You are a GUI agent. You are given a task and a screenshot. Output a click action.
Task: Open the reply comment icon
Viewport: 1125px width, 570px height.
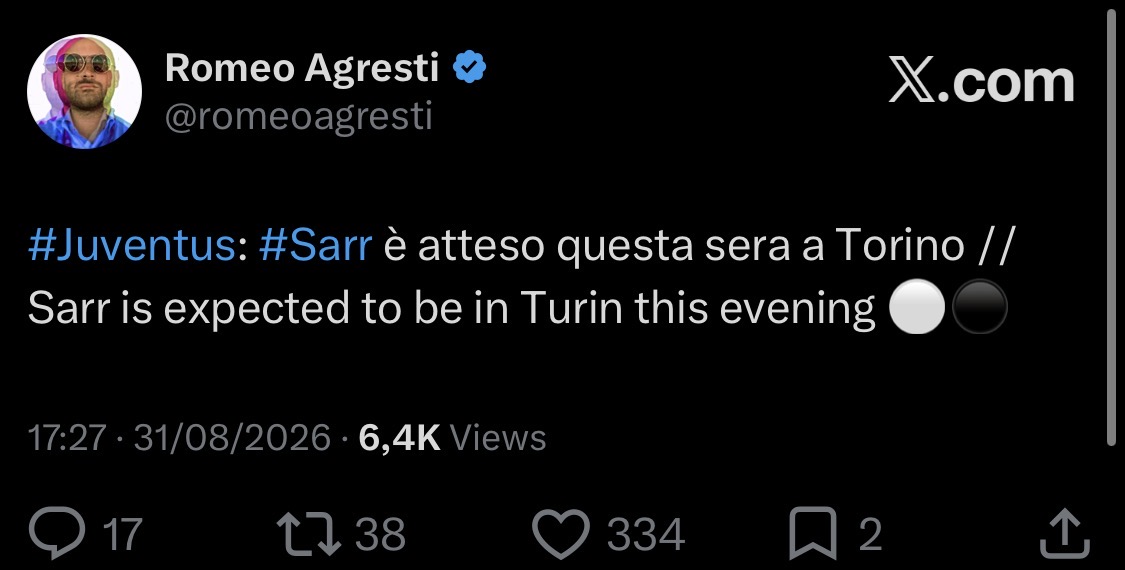point(57,533)
